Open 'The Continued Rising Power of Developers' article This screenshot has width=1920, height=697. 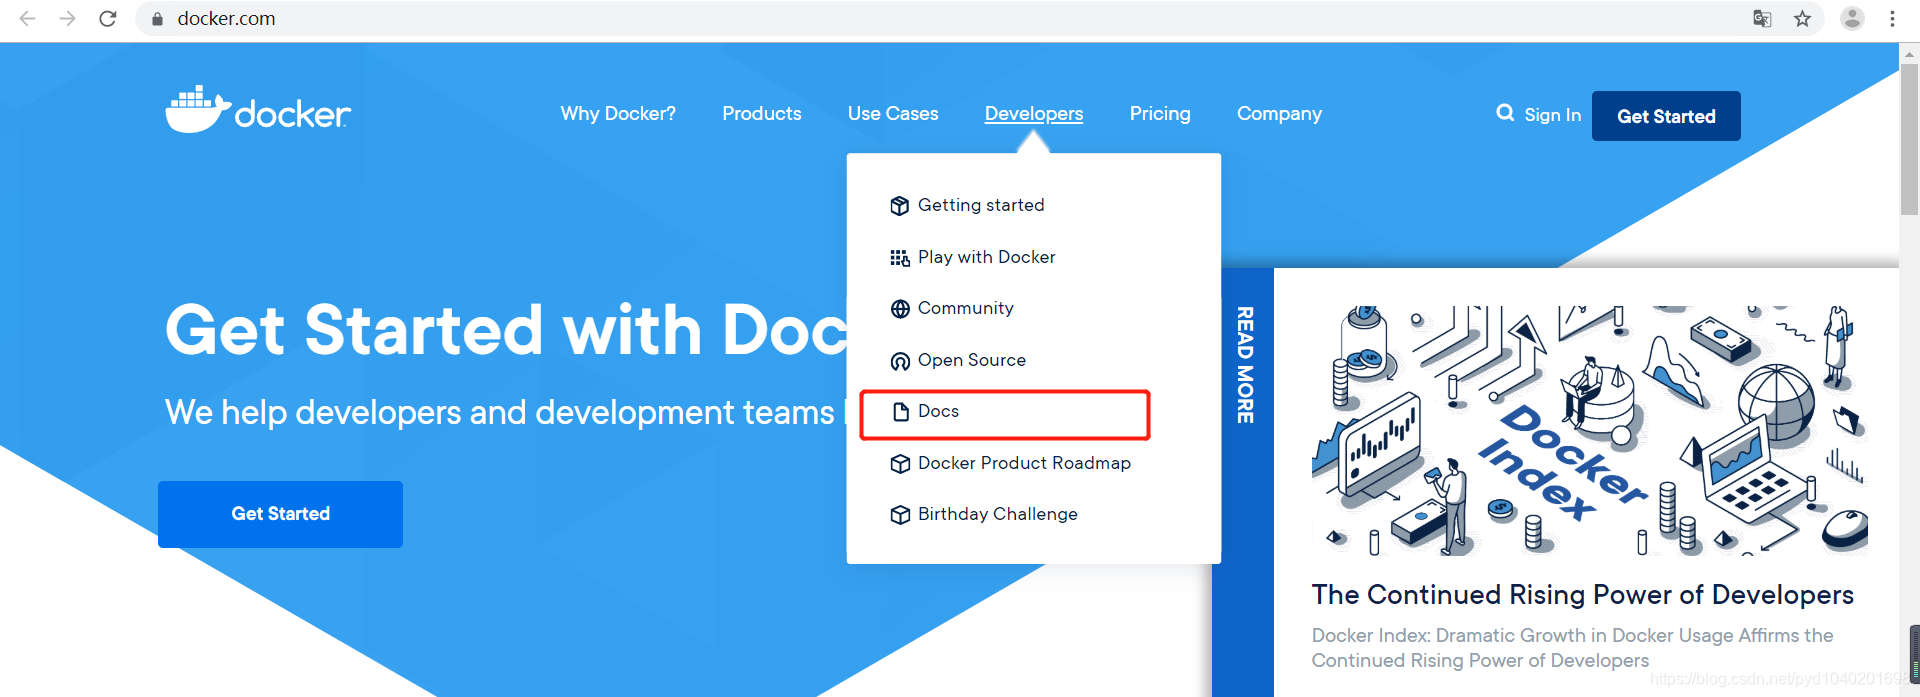click(1582, 595)
